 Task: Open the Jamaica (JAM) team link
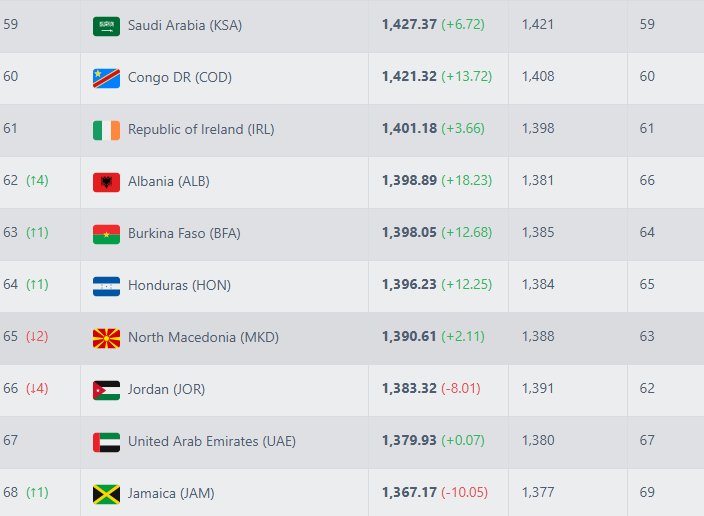click(x=171, y=494)
